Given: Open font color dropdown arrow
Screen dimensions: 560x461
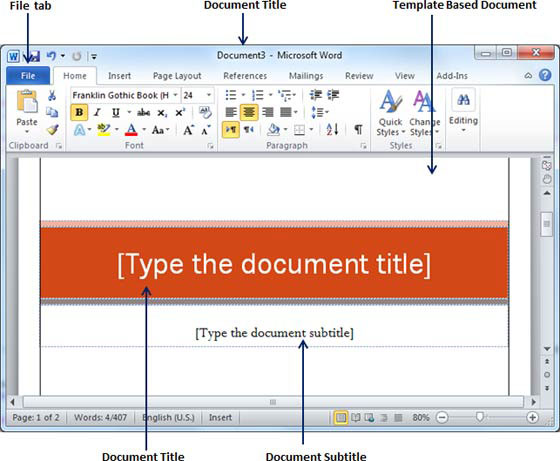Looking at the screenshot, I should click(144, 129).
